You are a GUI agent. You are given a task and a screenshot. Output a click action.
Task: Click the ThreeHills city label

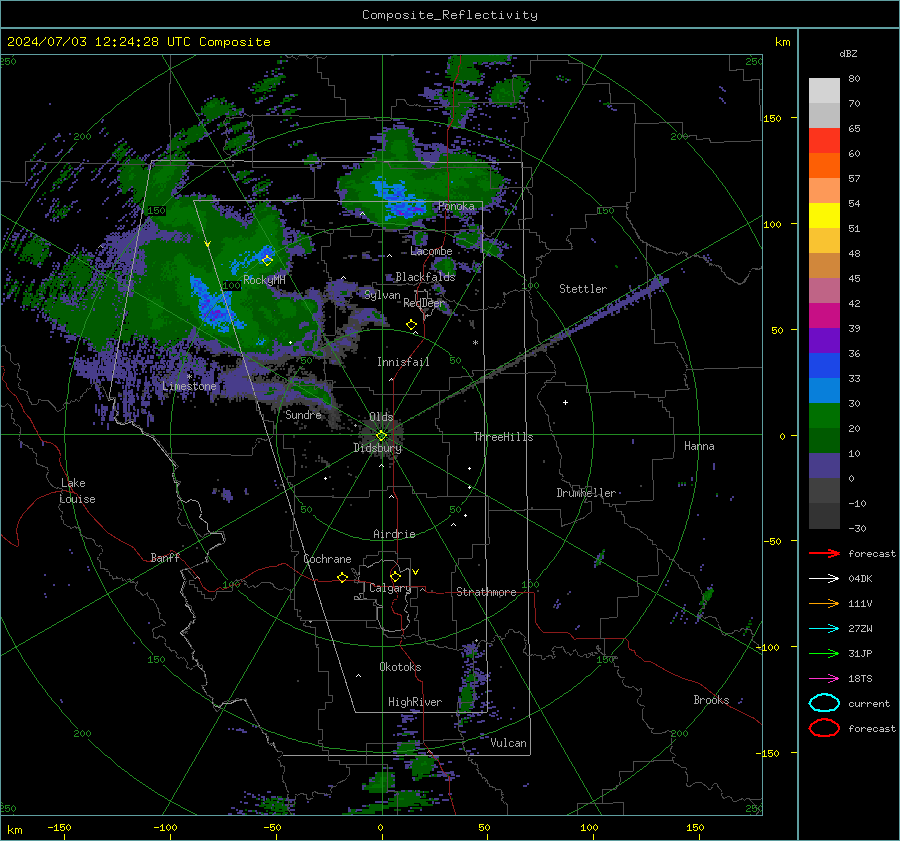[x=503, y=437]
